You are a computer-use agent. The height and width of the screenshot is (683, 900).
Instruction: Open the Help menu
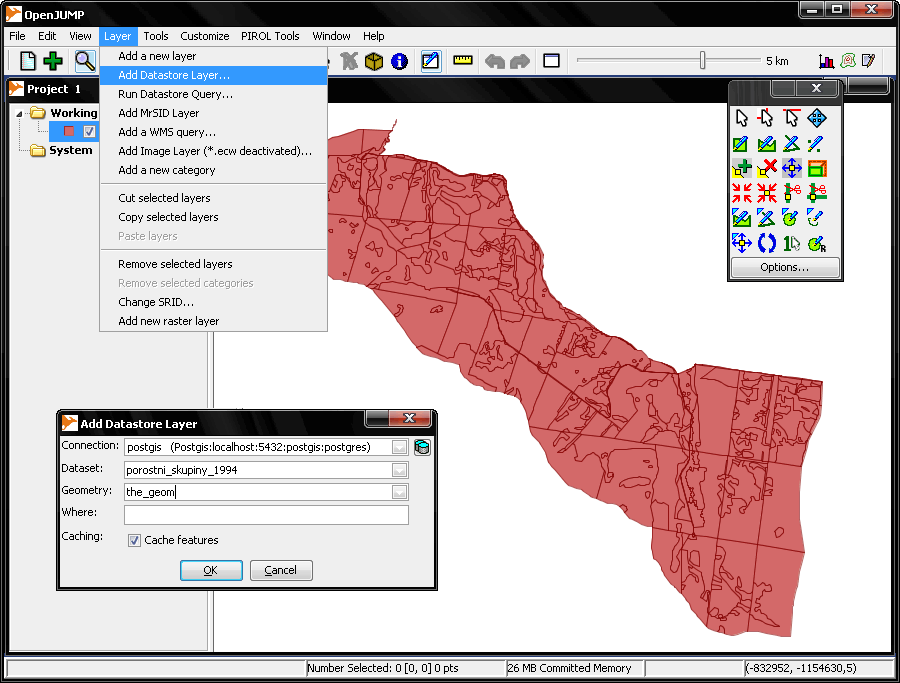(x=373, y=36)
